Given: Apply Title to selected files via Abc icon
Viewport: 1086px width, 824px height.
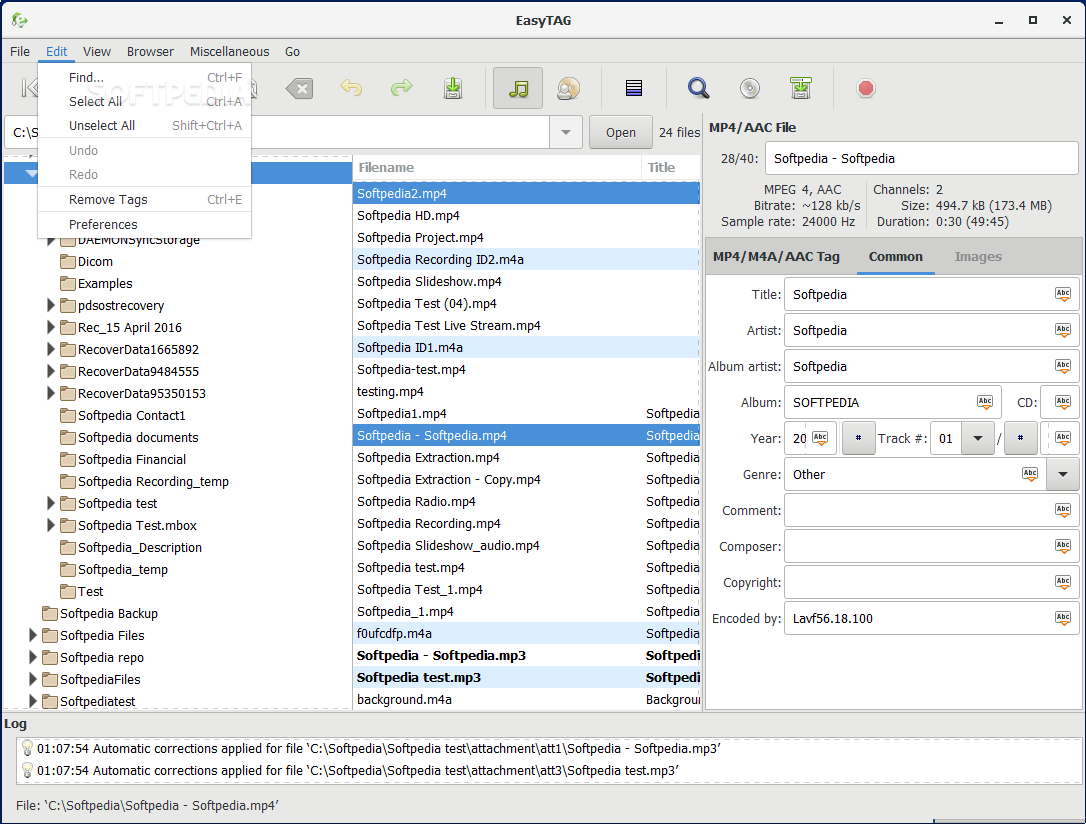Looking at the screenshot, I should [1062, 294].
